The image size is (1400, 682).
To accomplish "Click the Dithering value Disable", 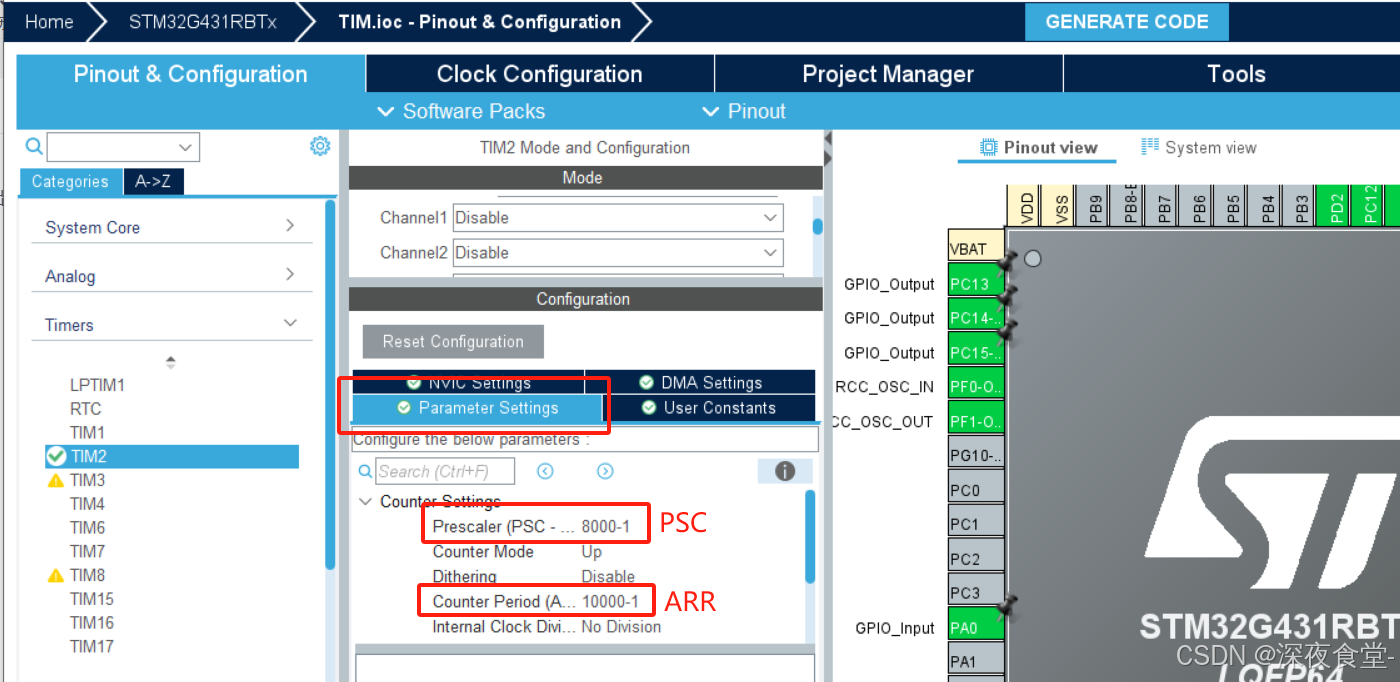I will point(608,576).
